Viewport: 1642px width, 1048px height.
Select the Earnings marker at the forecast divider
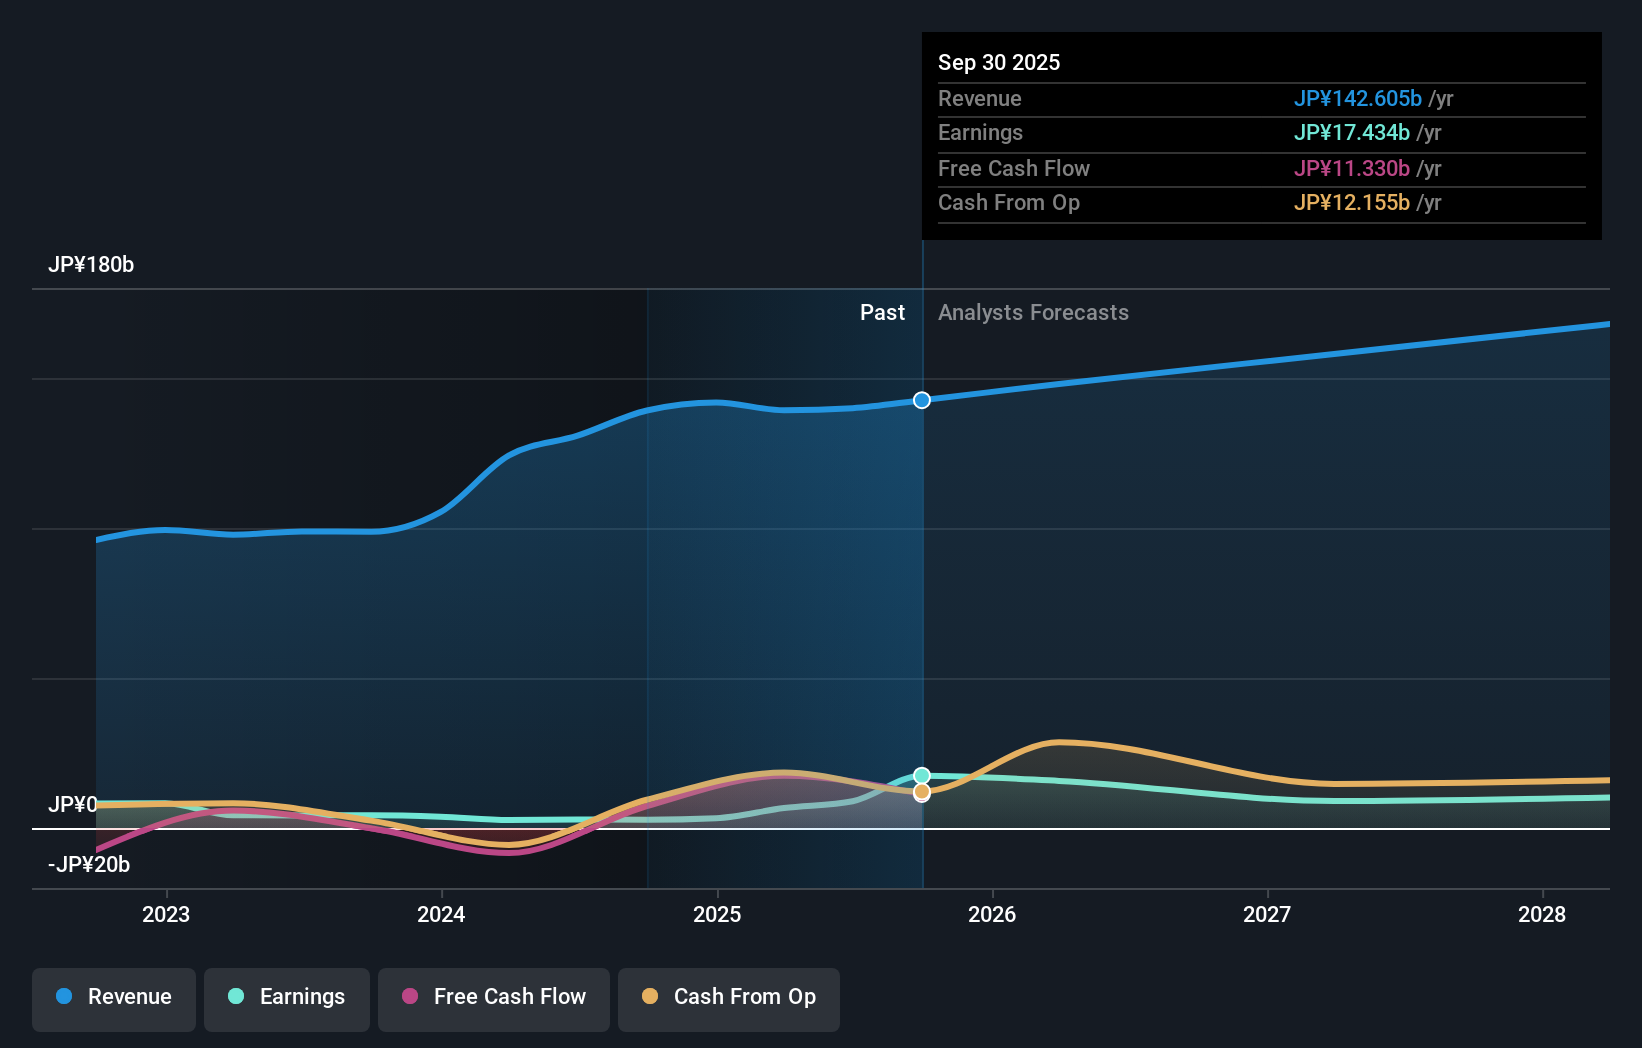click(x=921, y=773)
